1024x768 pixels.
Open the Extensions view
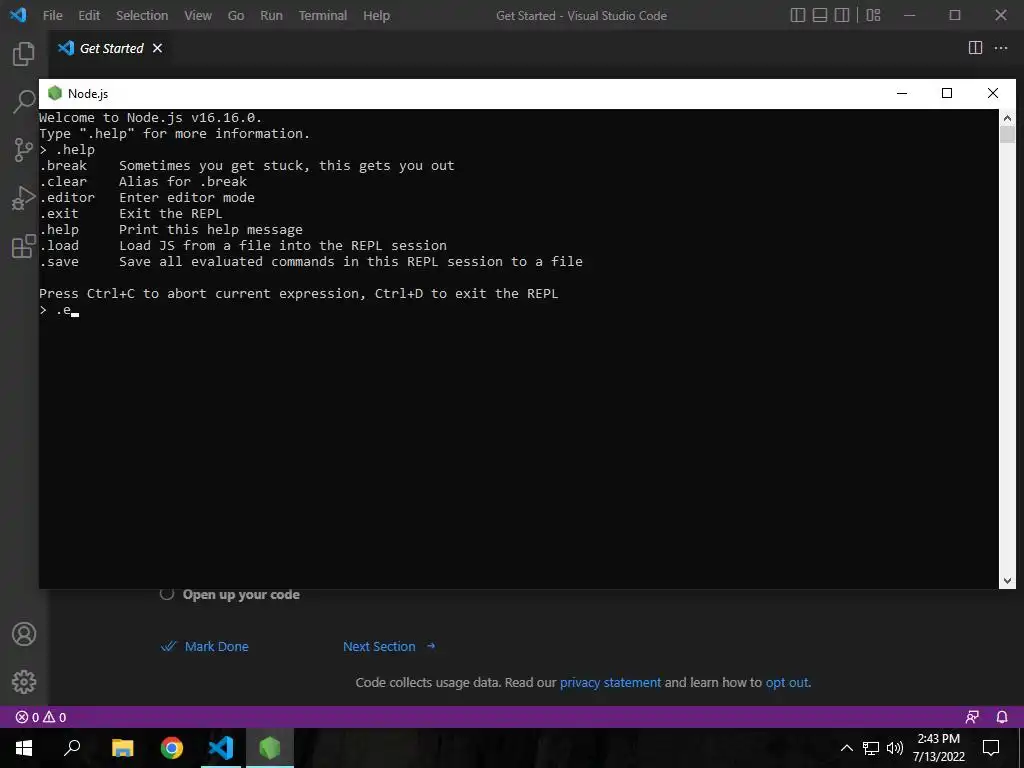tap(24, 246)
